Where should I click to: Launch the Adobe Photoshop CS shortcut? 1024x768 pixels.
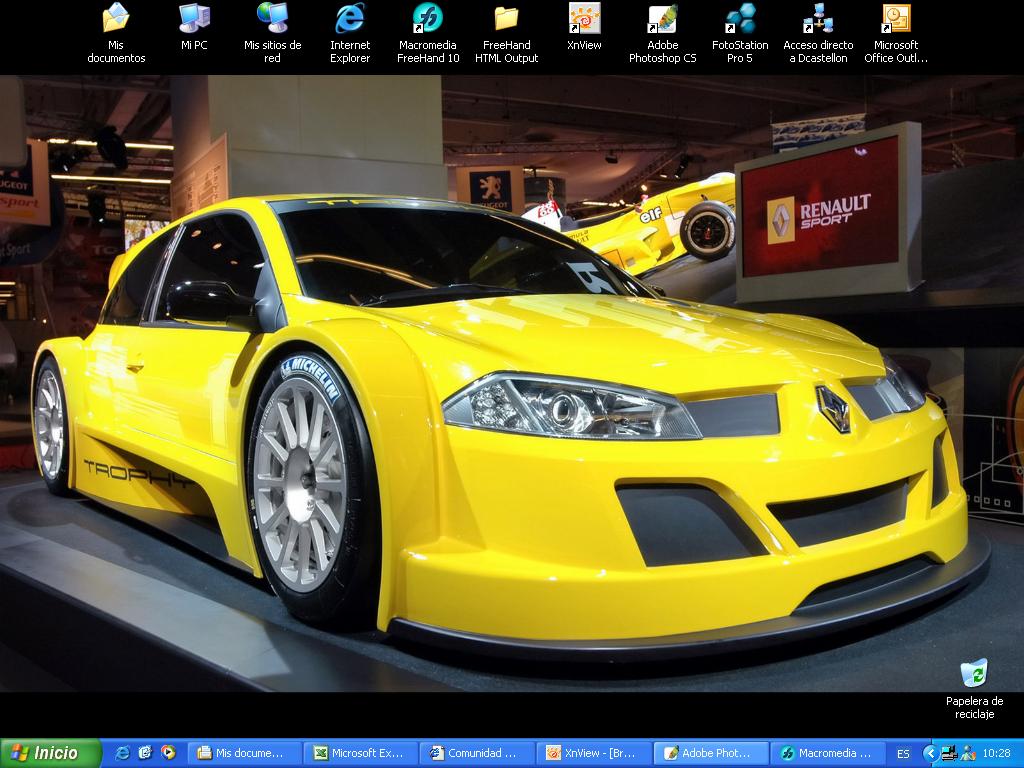click(x=662, y=20)
